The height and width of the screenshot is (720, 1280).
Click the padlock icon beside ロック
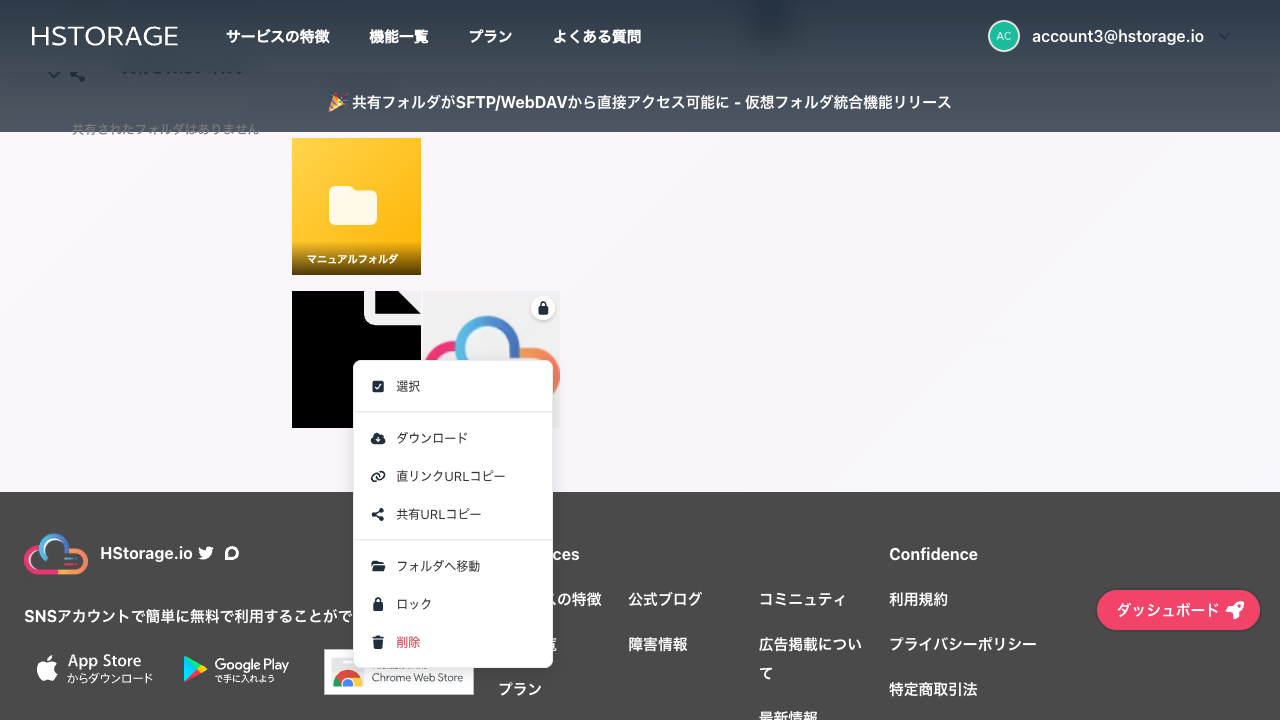(378, 604)
